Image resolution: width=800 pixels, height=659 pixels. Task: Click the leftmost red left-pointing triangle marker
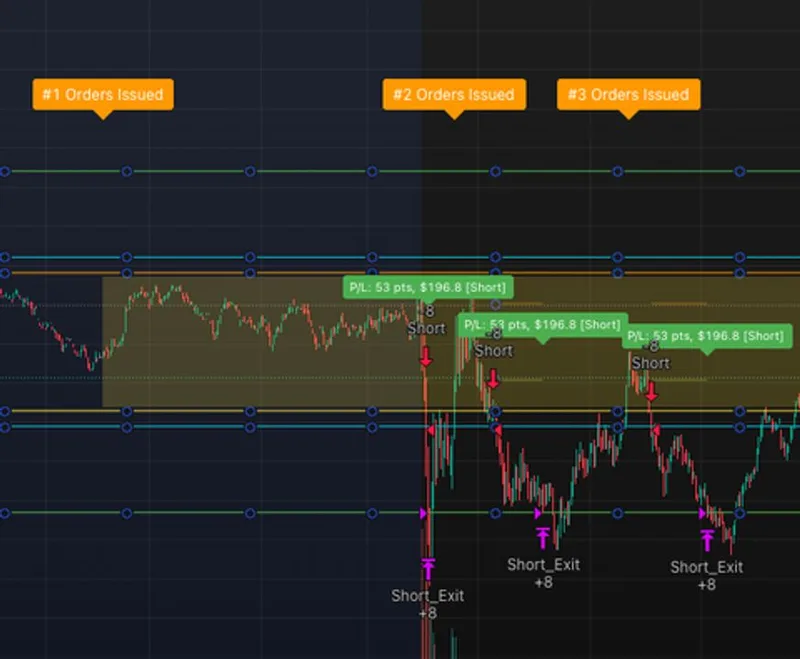431,430
